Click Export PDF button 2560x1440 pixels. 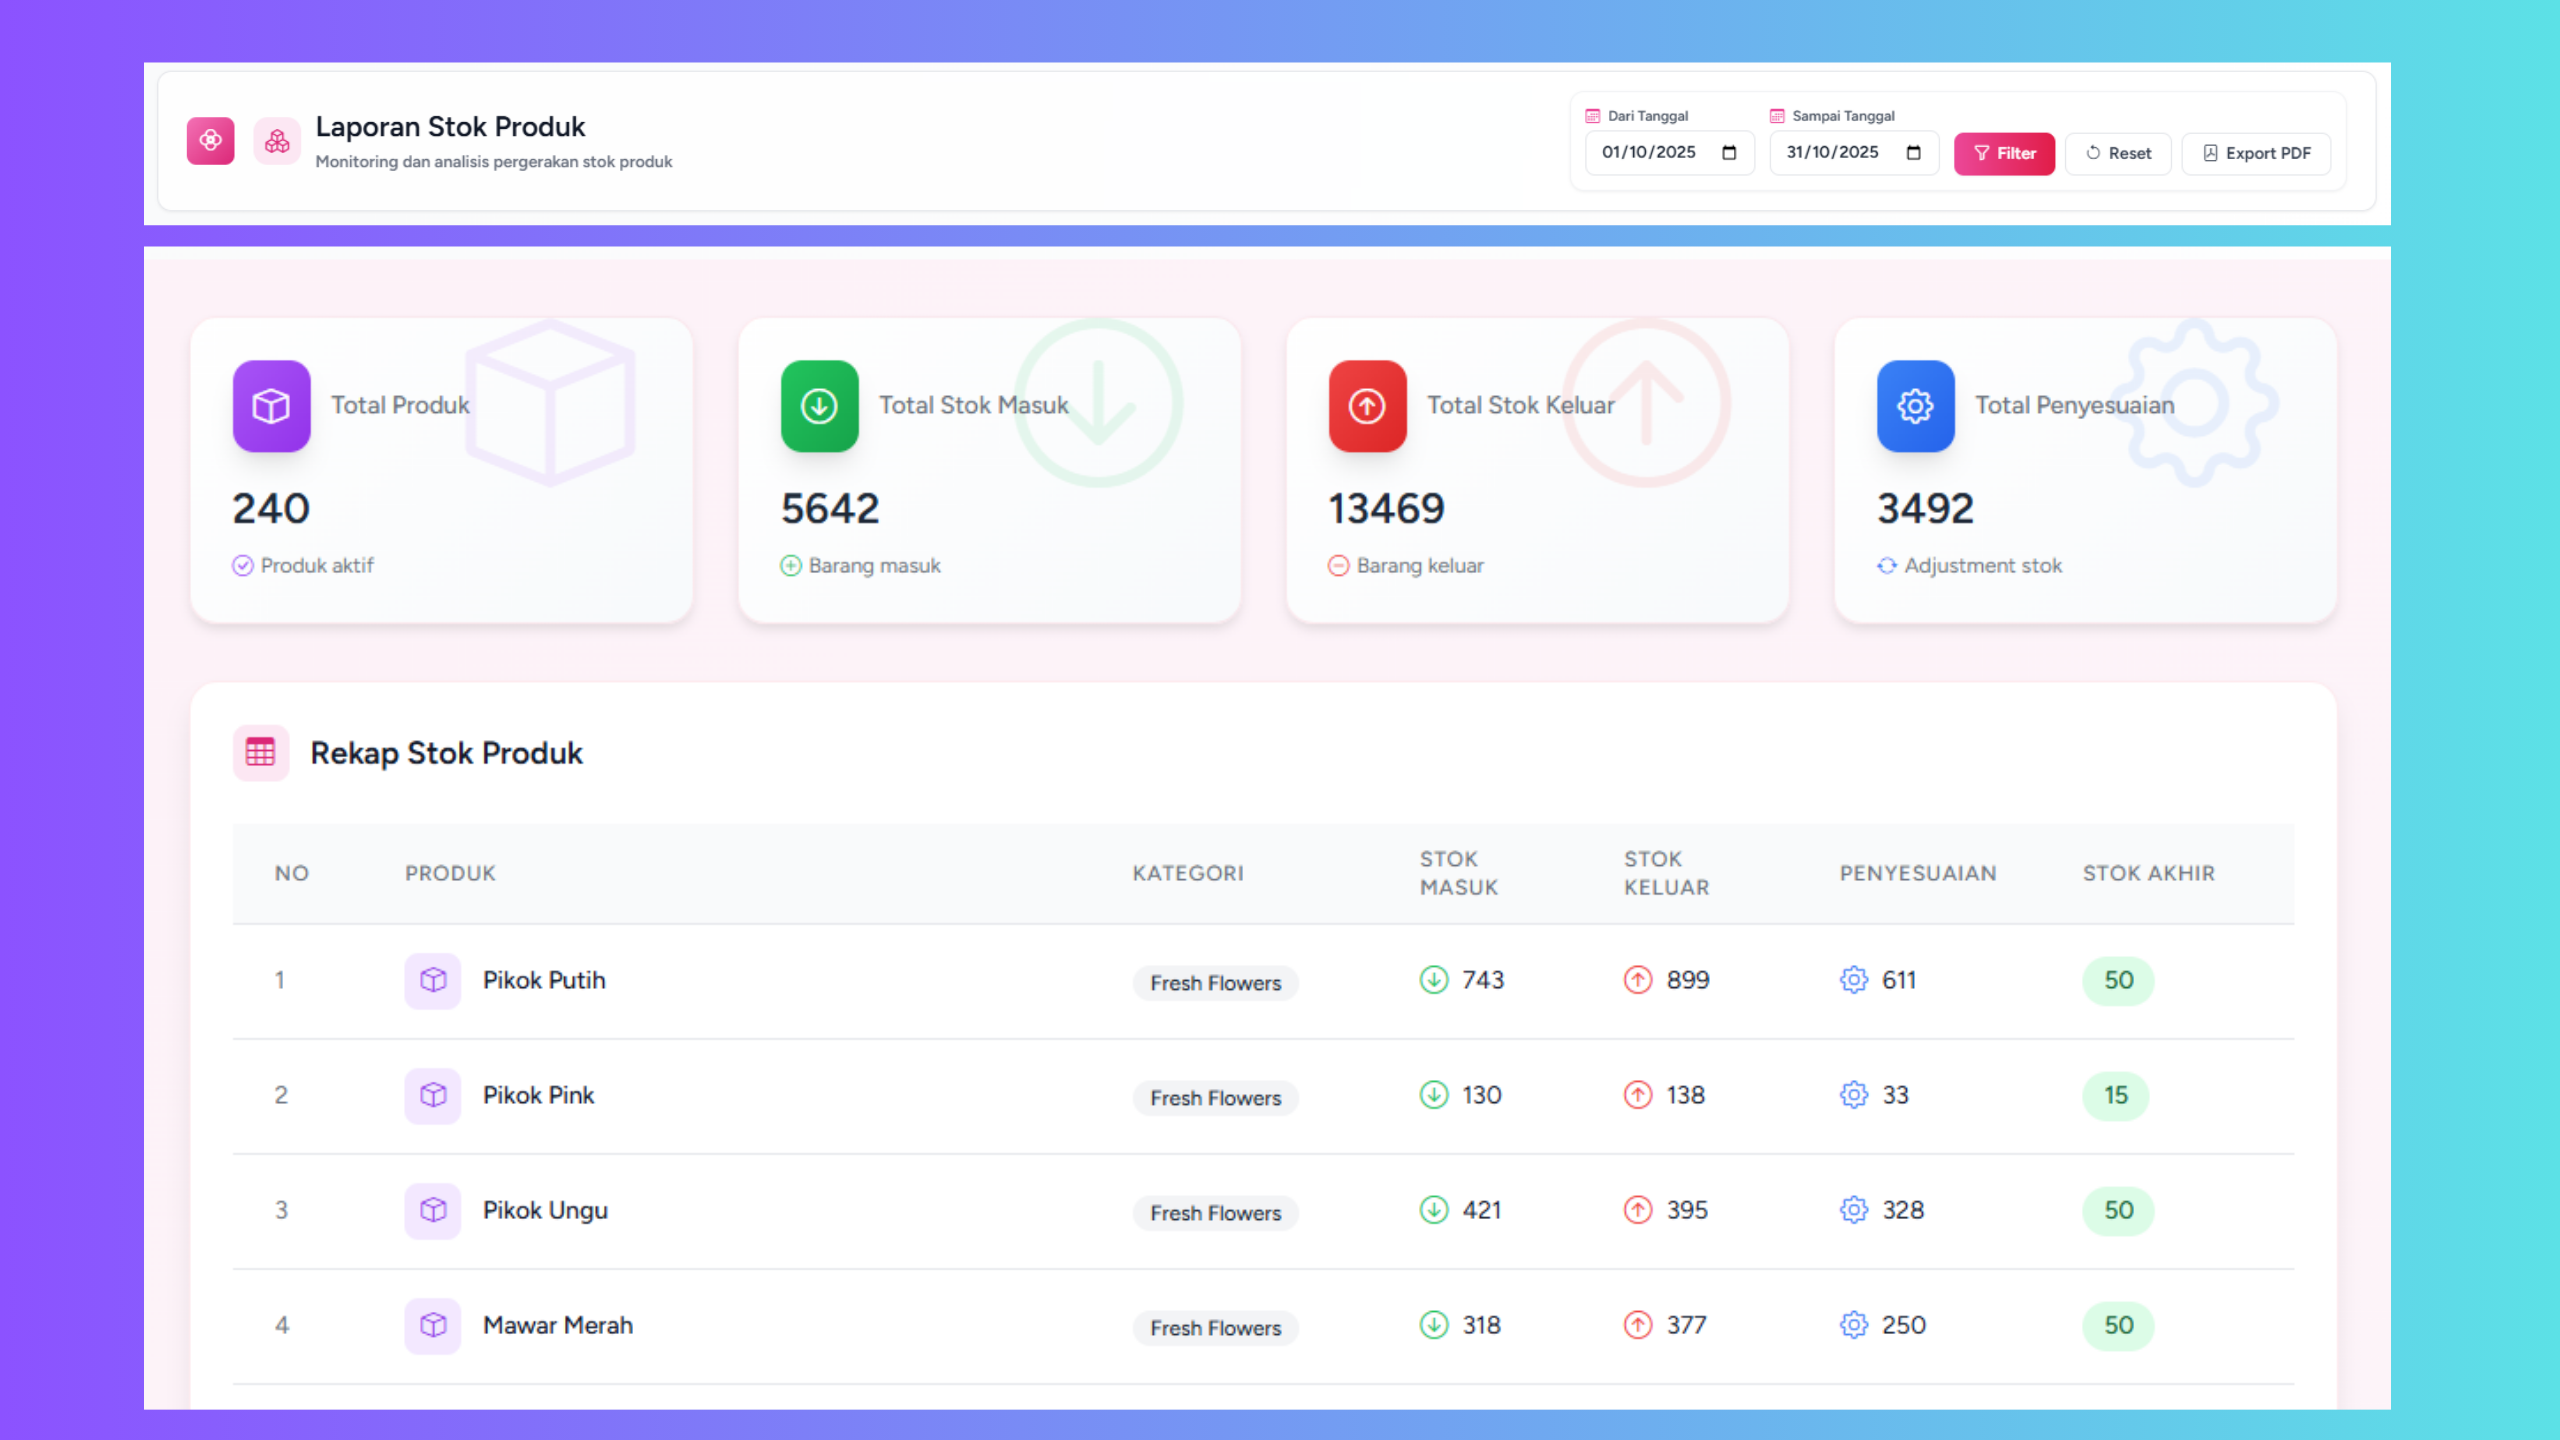point(2256,153)
